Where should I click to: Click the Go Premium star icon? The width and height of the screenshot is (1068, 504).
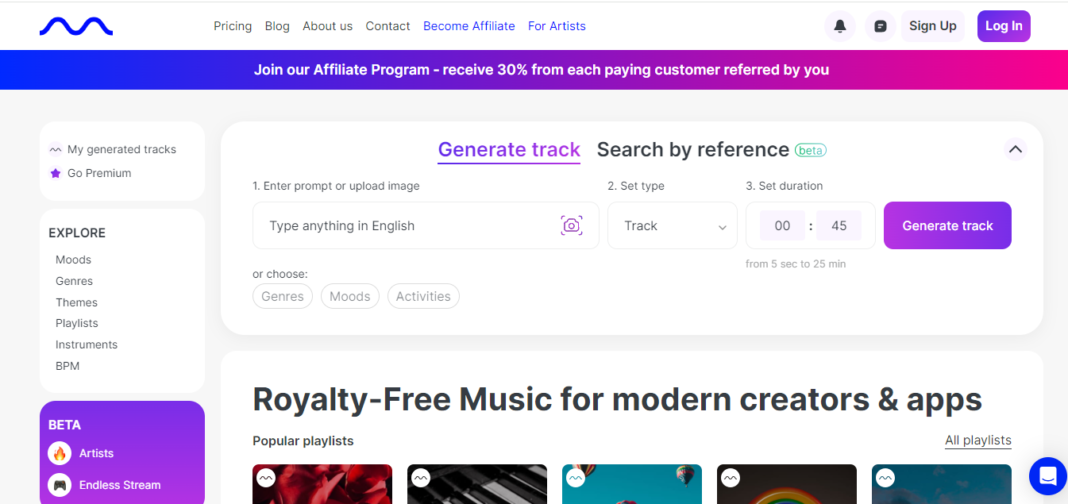(x=55, y=173)
